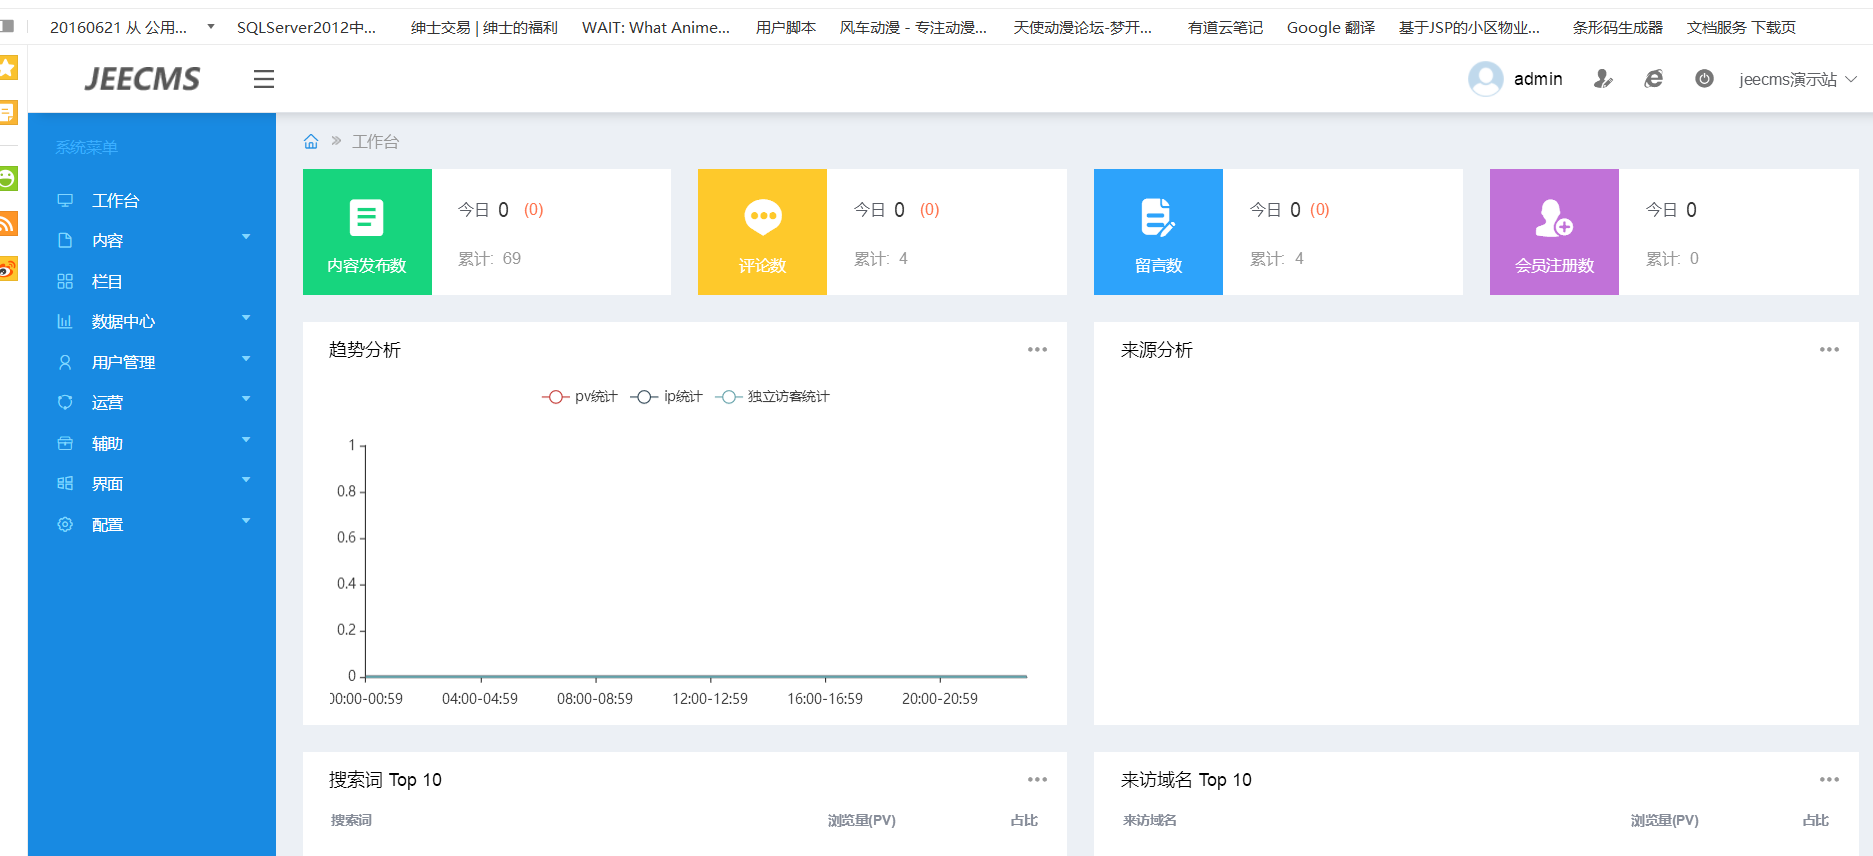Click the power logout icon
The height and width of the screenshot is (856, 1873).
pos(1704,79)
